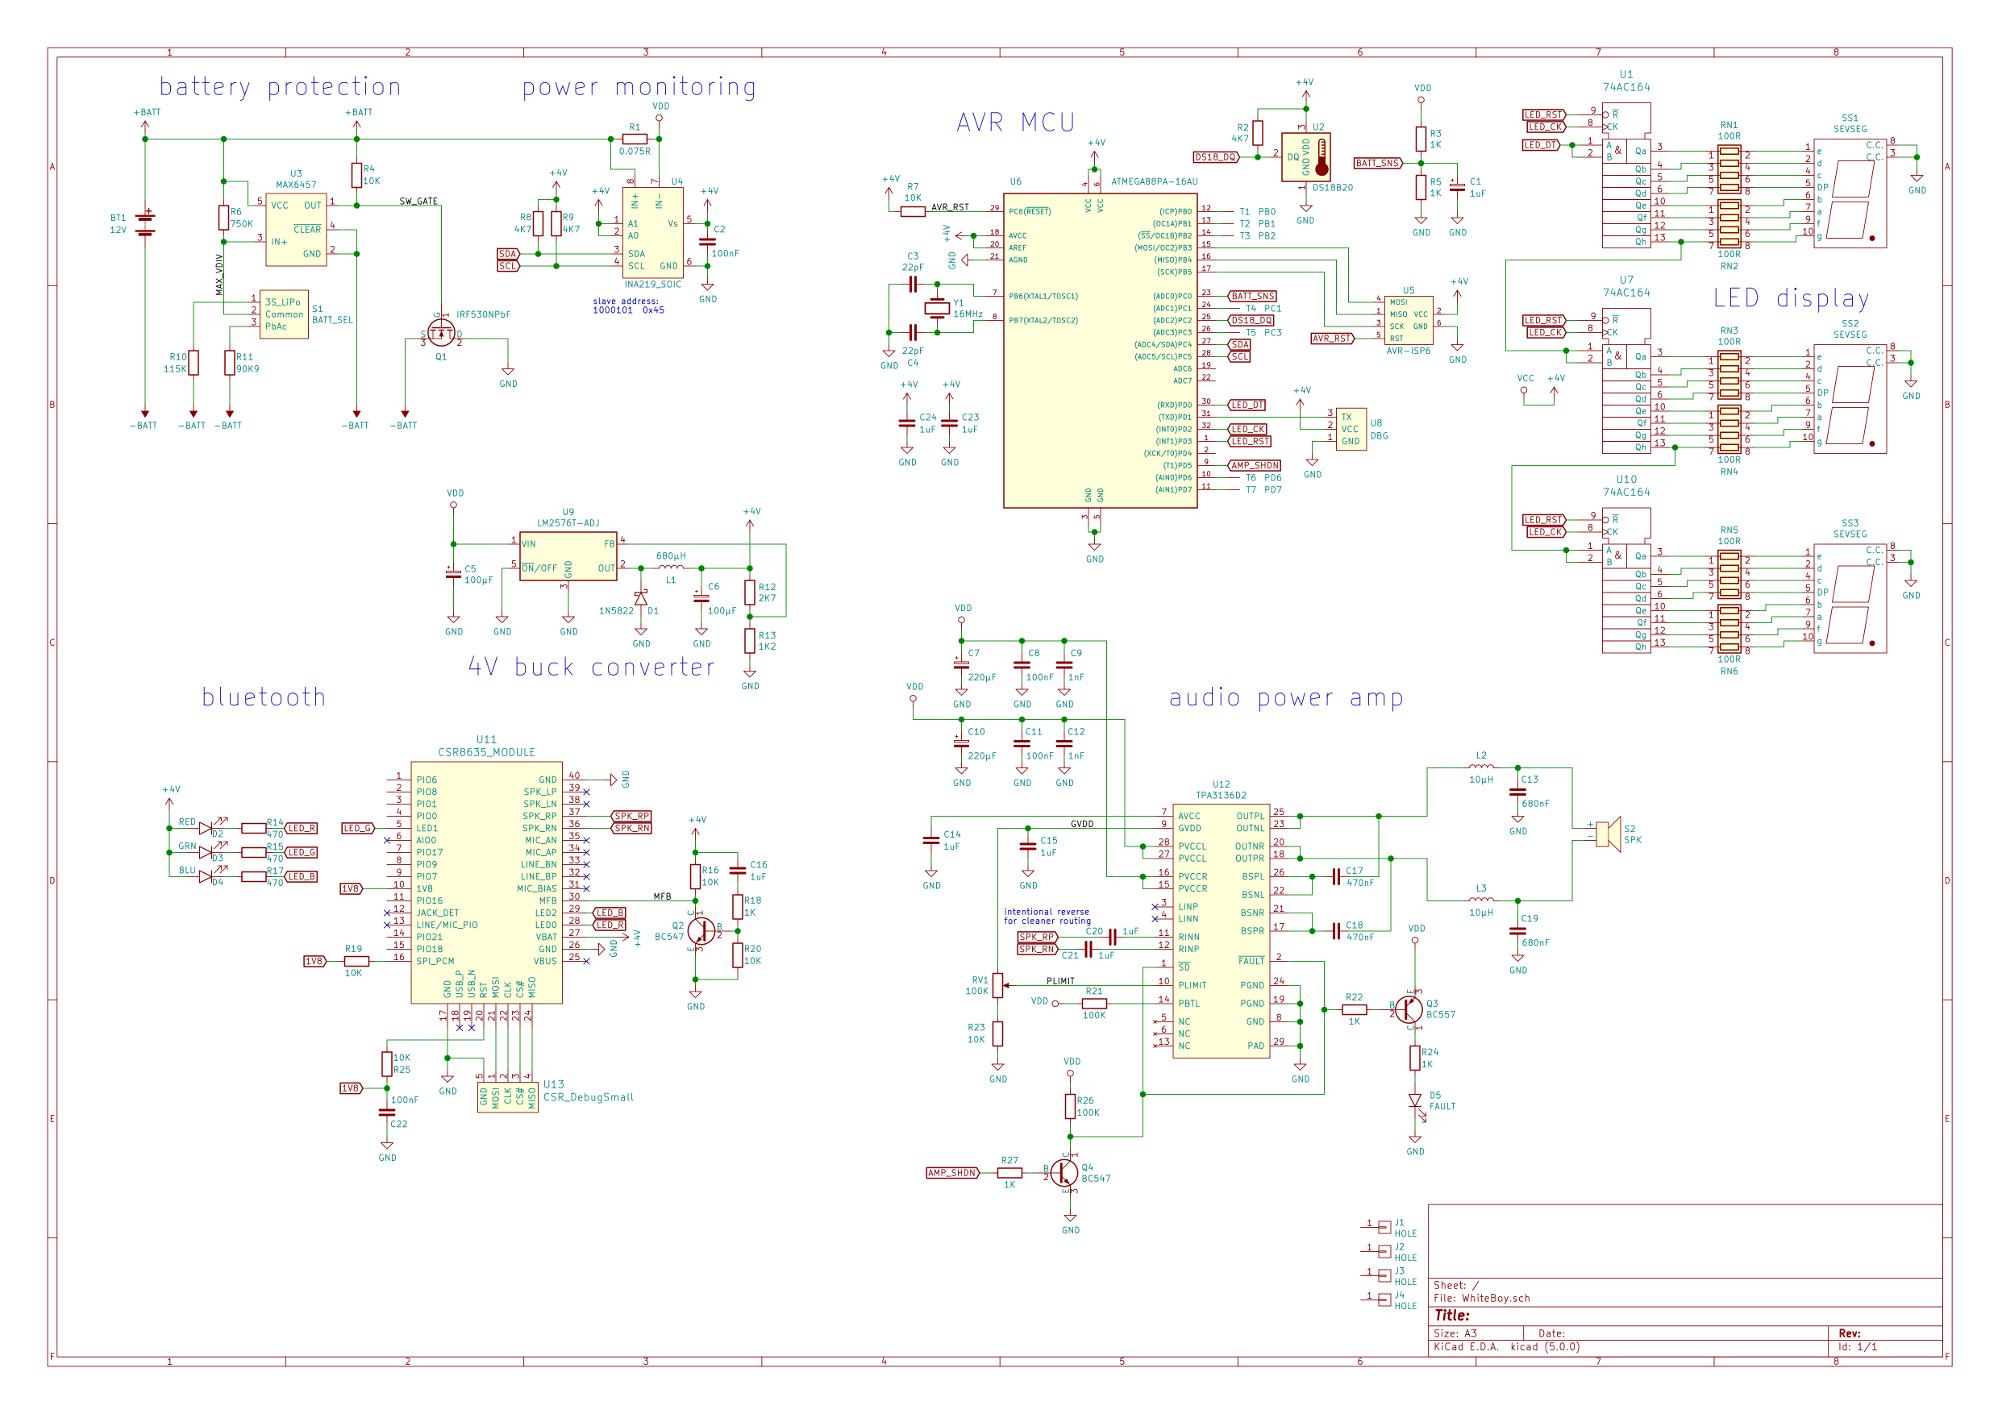Screen dimensions: 2000x1414
Task: Click the U3 MAX6457 chip body
Action: pyautogui.click(x=296, y=230)
